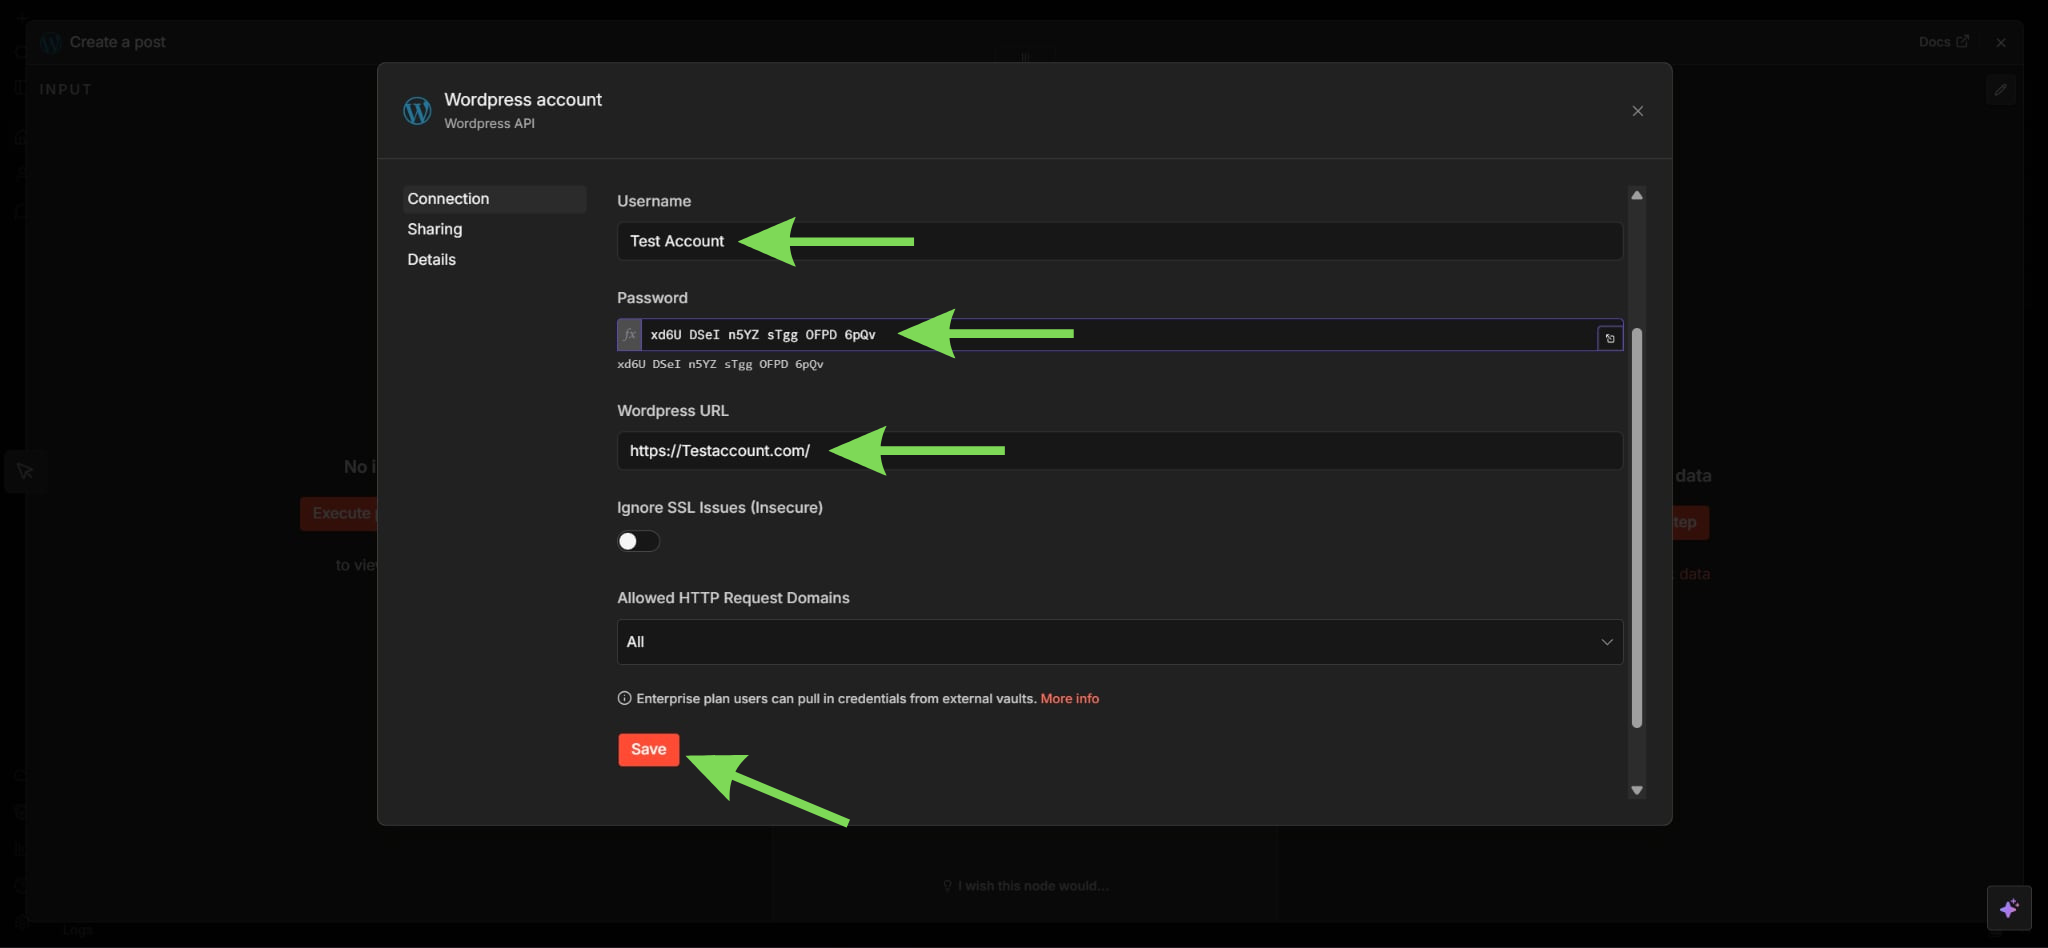Image resolution: width=2048 pixels, height=948 pixels.
Task: Open the Details tab
Action: click(432, 259)
